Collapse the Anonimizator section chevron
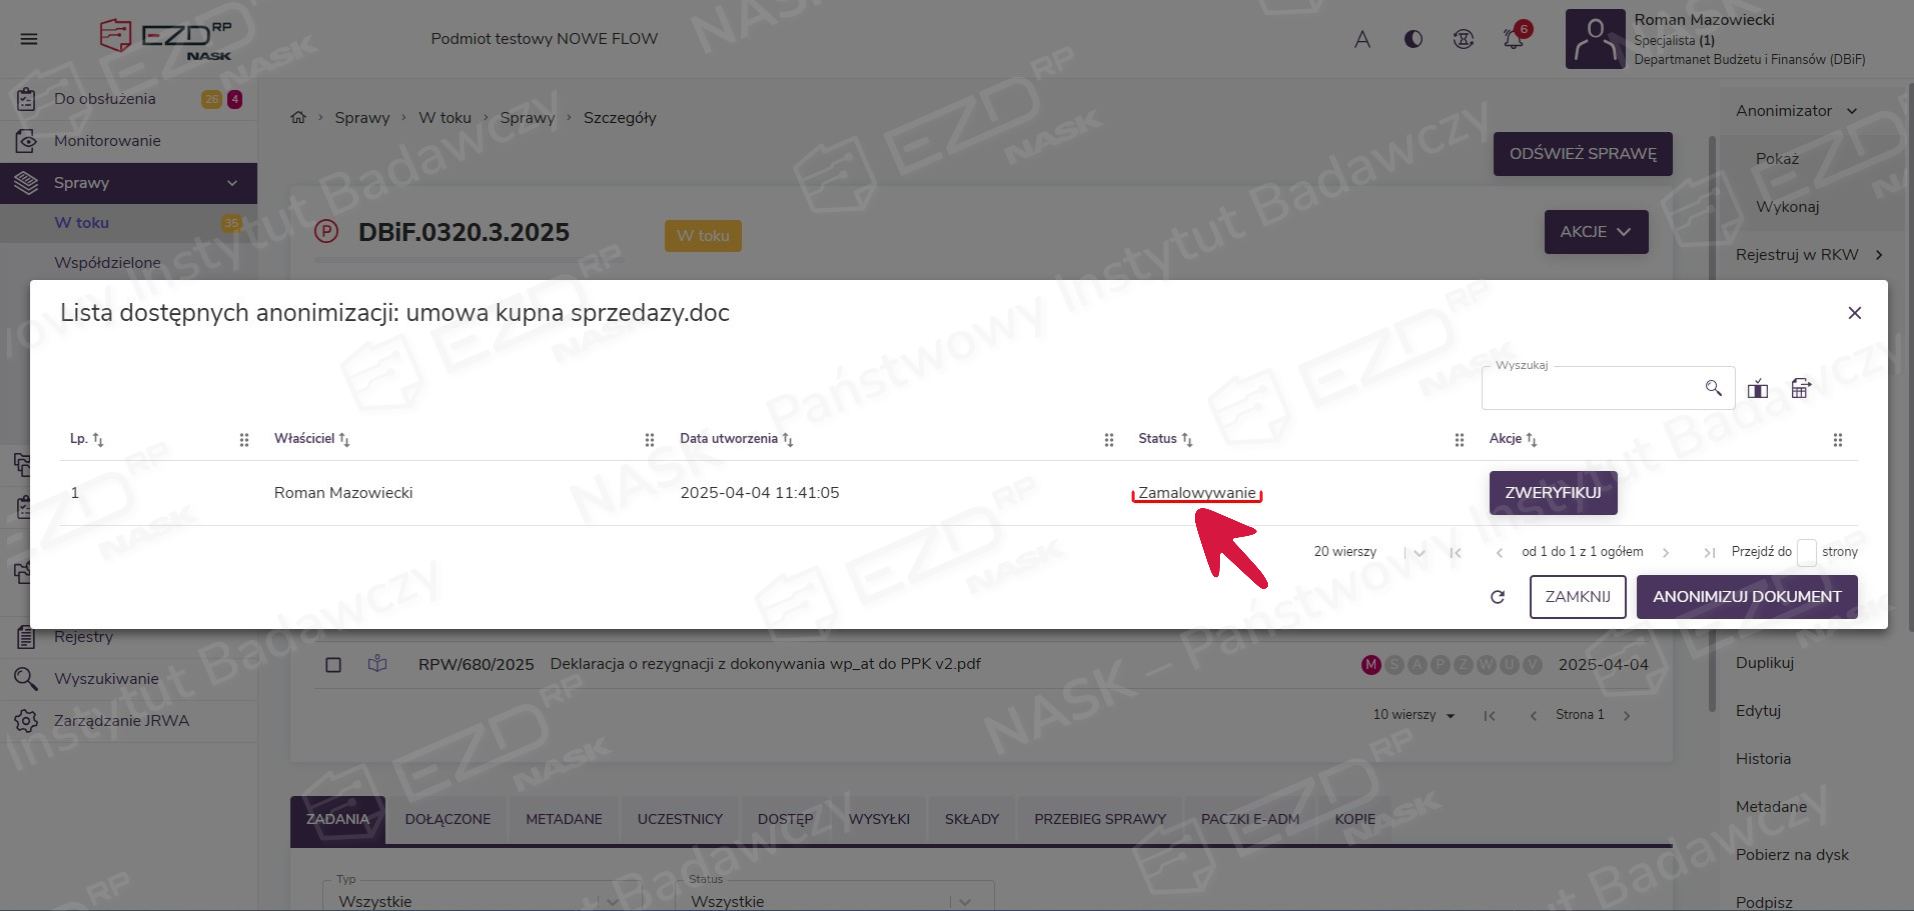1914x911 pixels. (x=1851, y=111)
